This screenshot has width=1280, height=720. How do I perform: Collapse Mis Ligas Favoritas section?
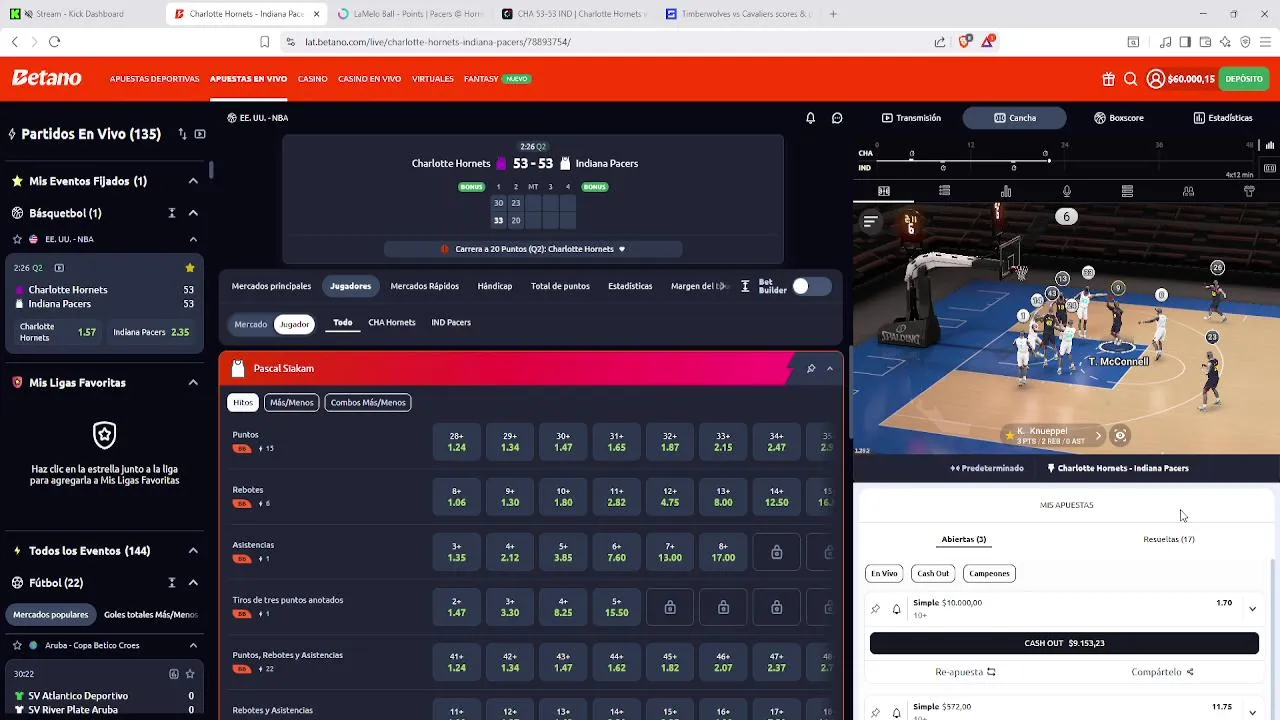pyautogui.click(x=193, y=383)
